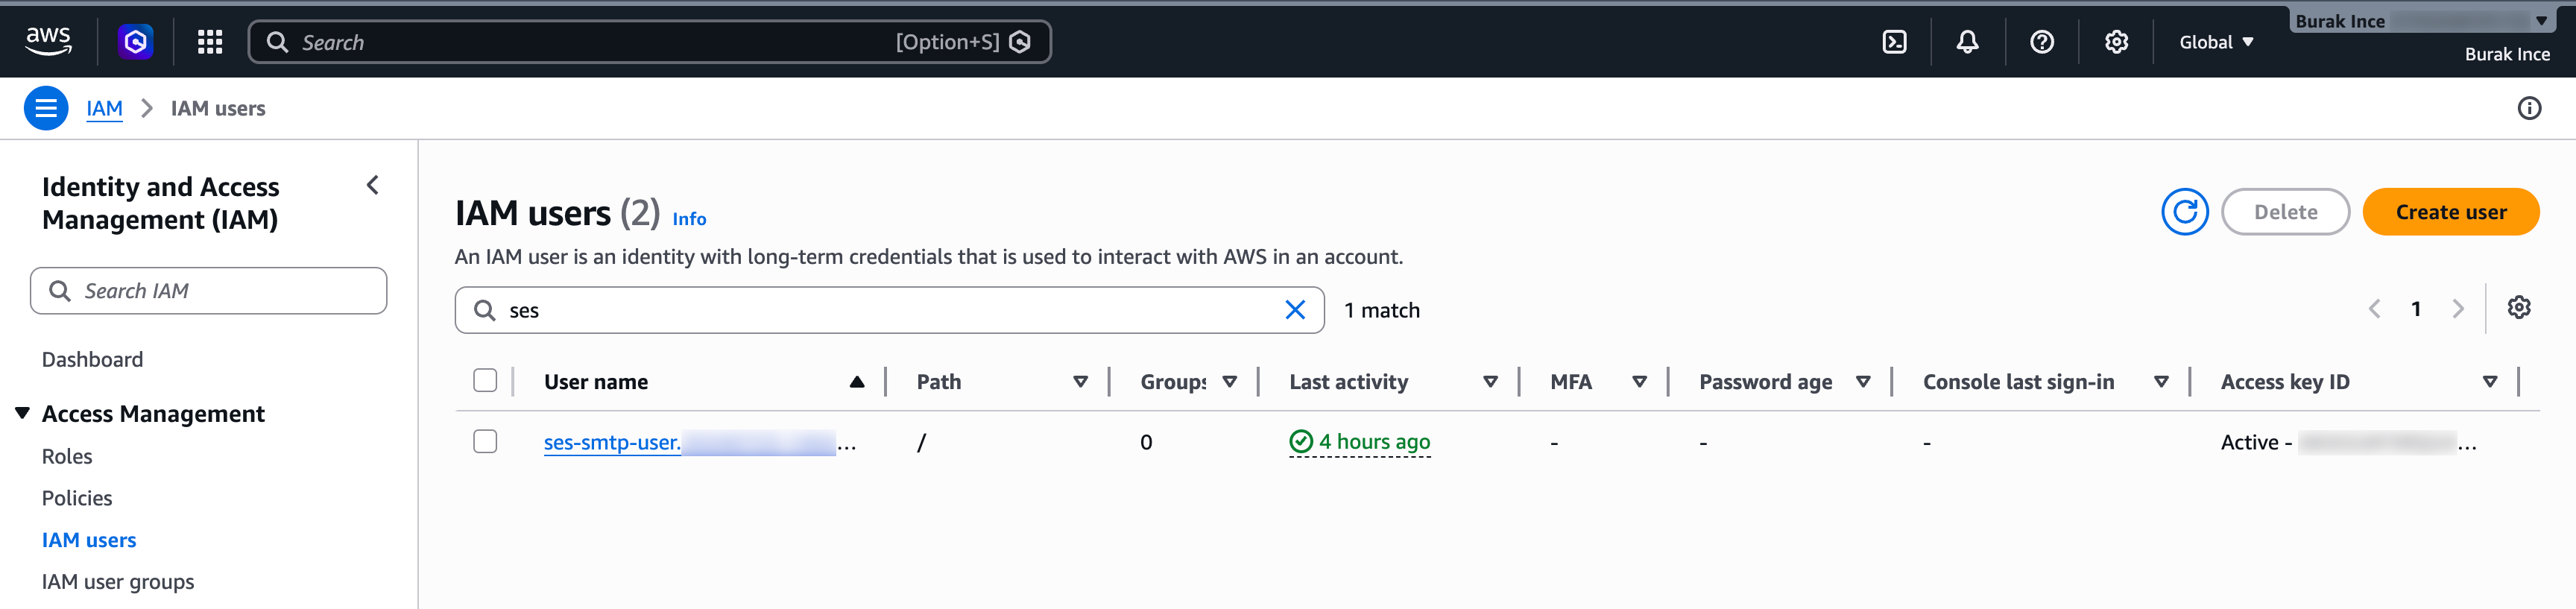
Task: Sort by Password age column arrow
Action: click(x=1863, y=382)
